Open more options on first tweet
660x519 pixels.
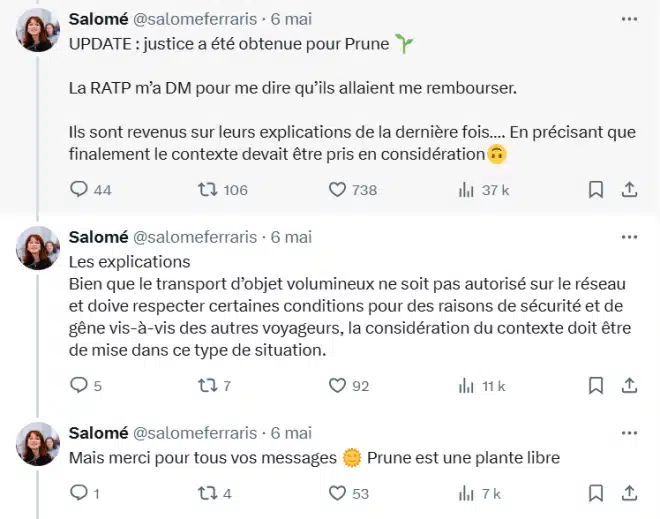tap(629, 19)
